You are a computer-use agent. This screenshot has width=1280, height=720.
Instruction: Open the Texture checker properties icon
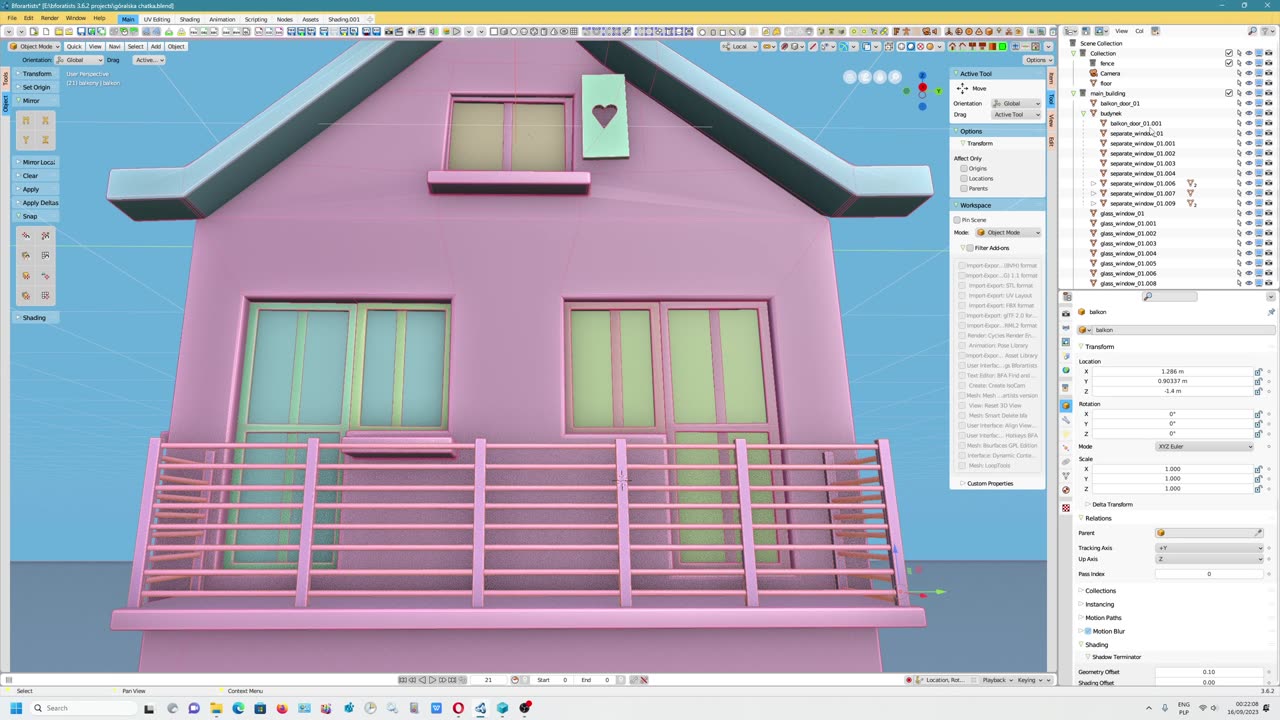click(x=1066, y=508)
